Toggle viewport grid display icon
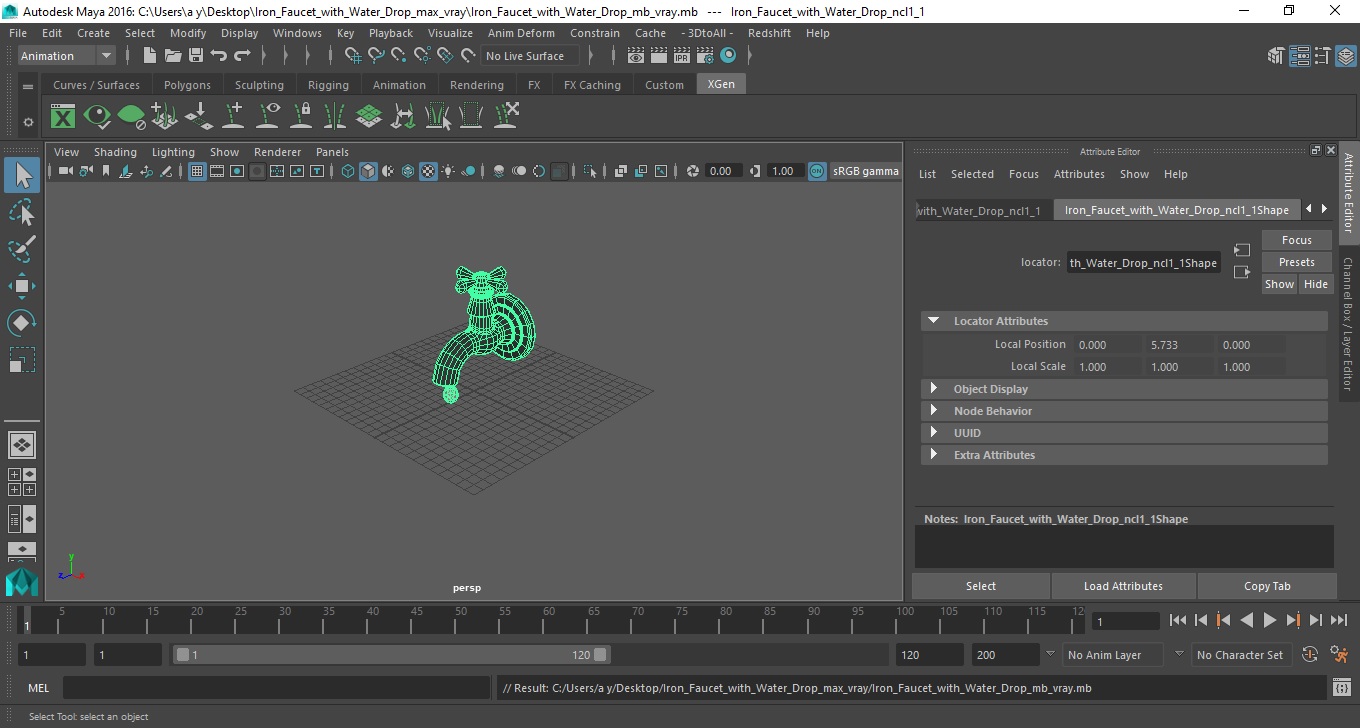Viewport: 1360px width, 728px height. tap(197, 172)
